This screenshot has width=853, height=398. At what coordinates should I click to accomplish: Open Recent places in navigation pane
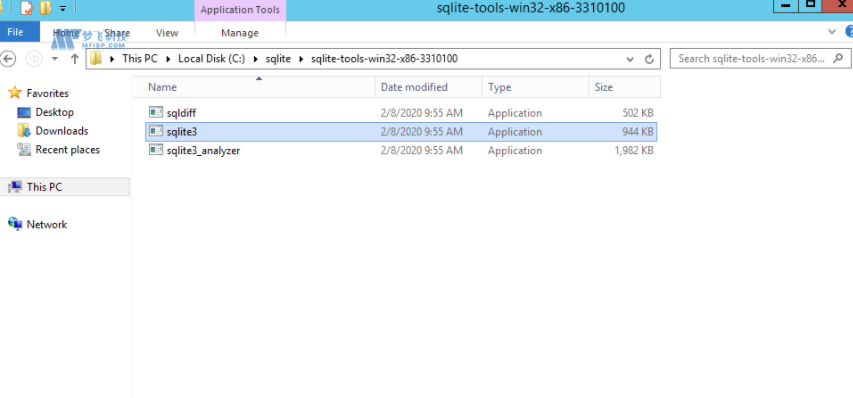[67, 150]
